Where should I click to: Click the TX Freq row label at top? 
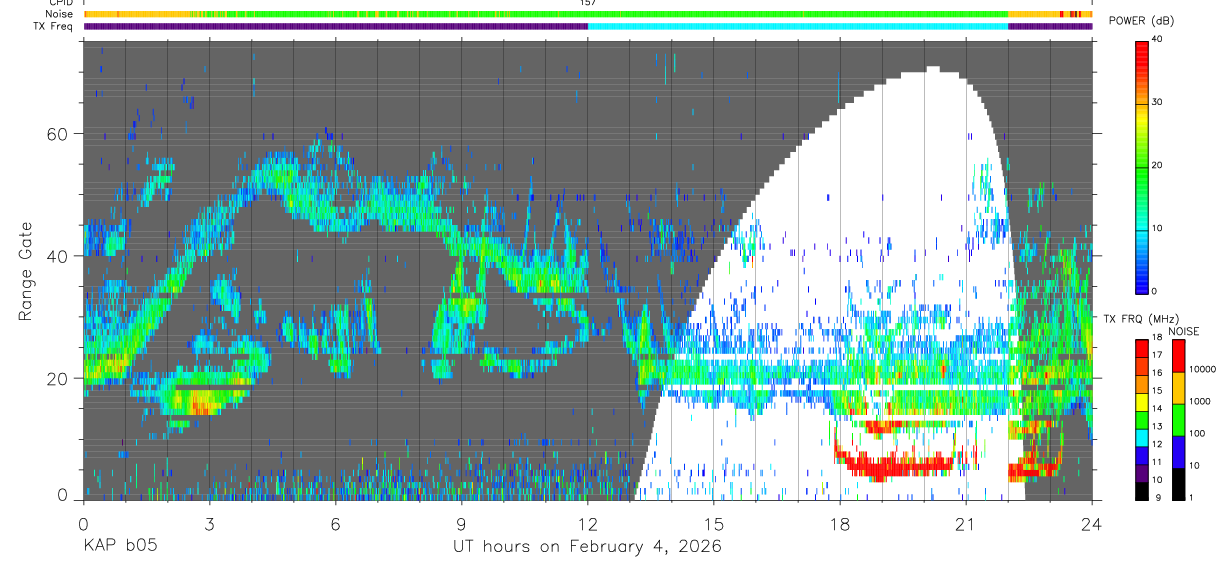click(51, 26)
